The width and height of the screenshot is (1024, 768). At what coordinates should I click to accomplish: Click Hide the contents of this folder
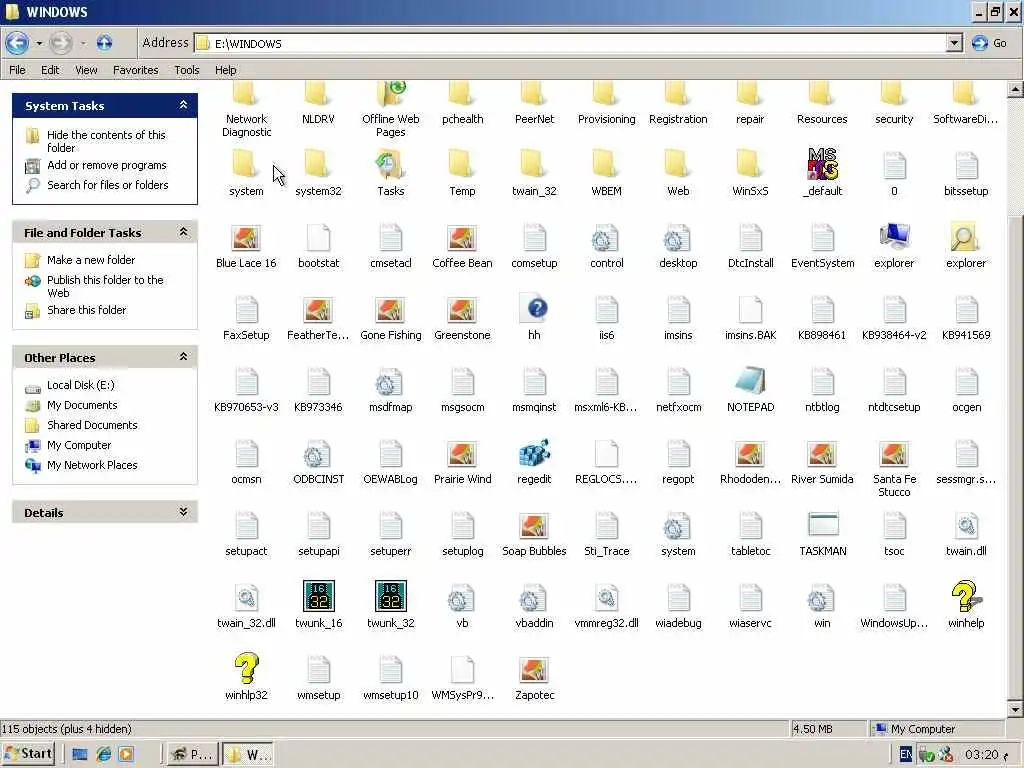106,141
